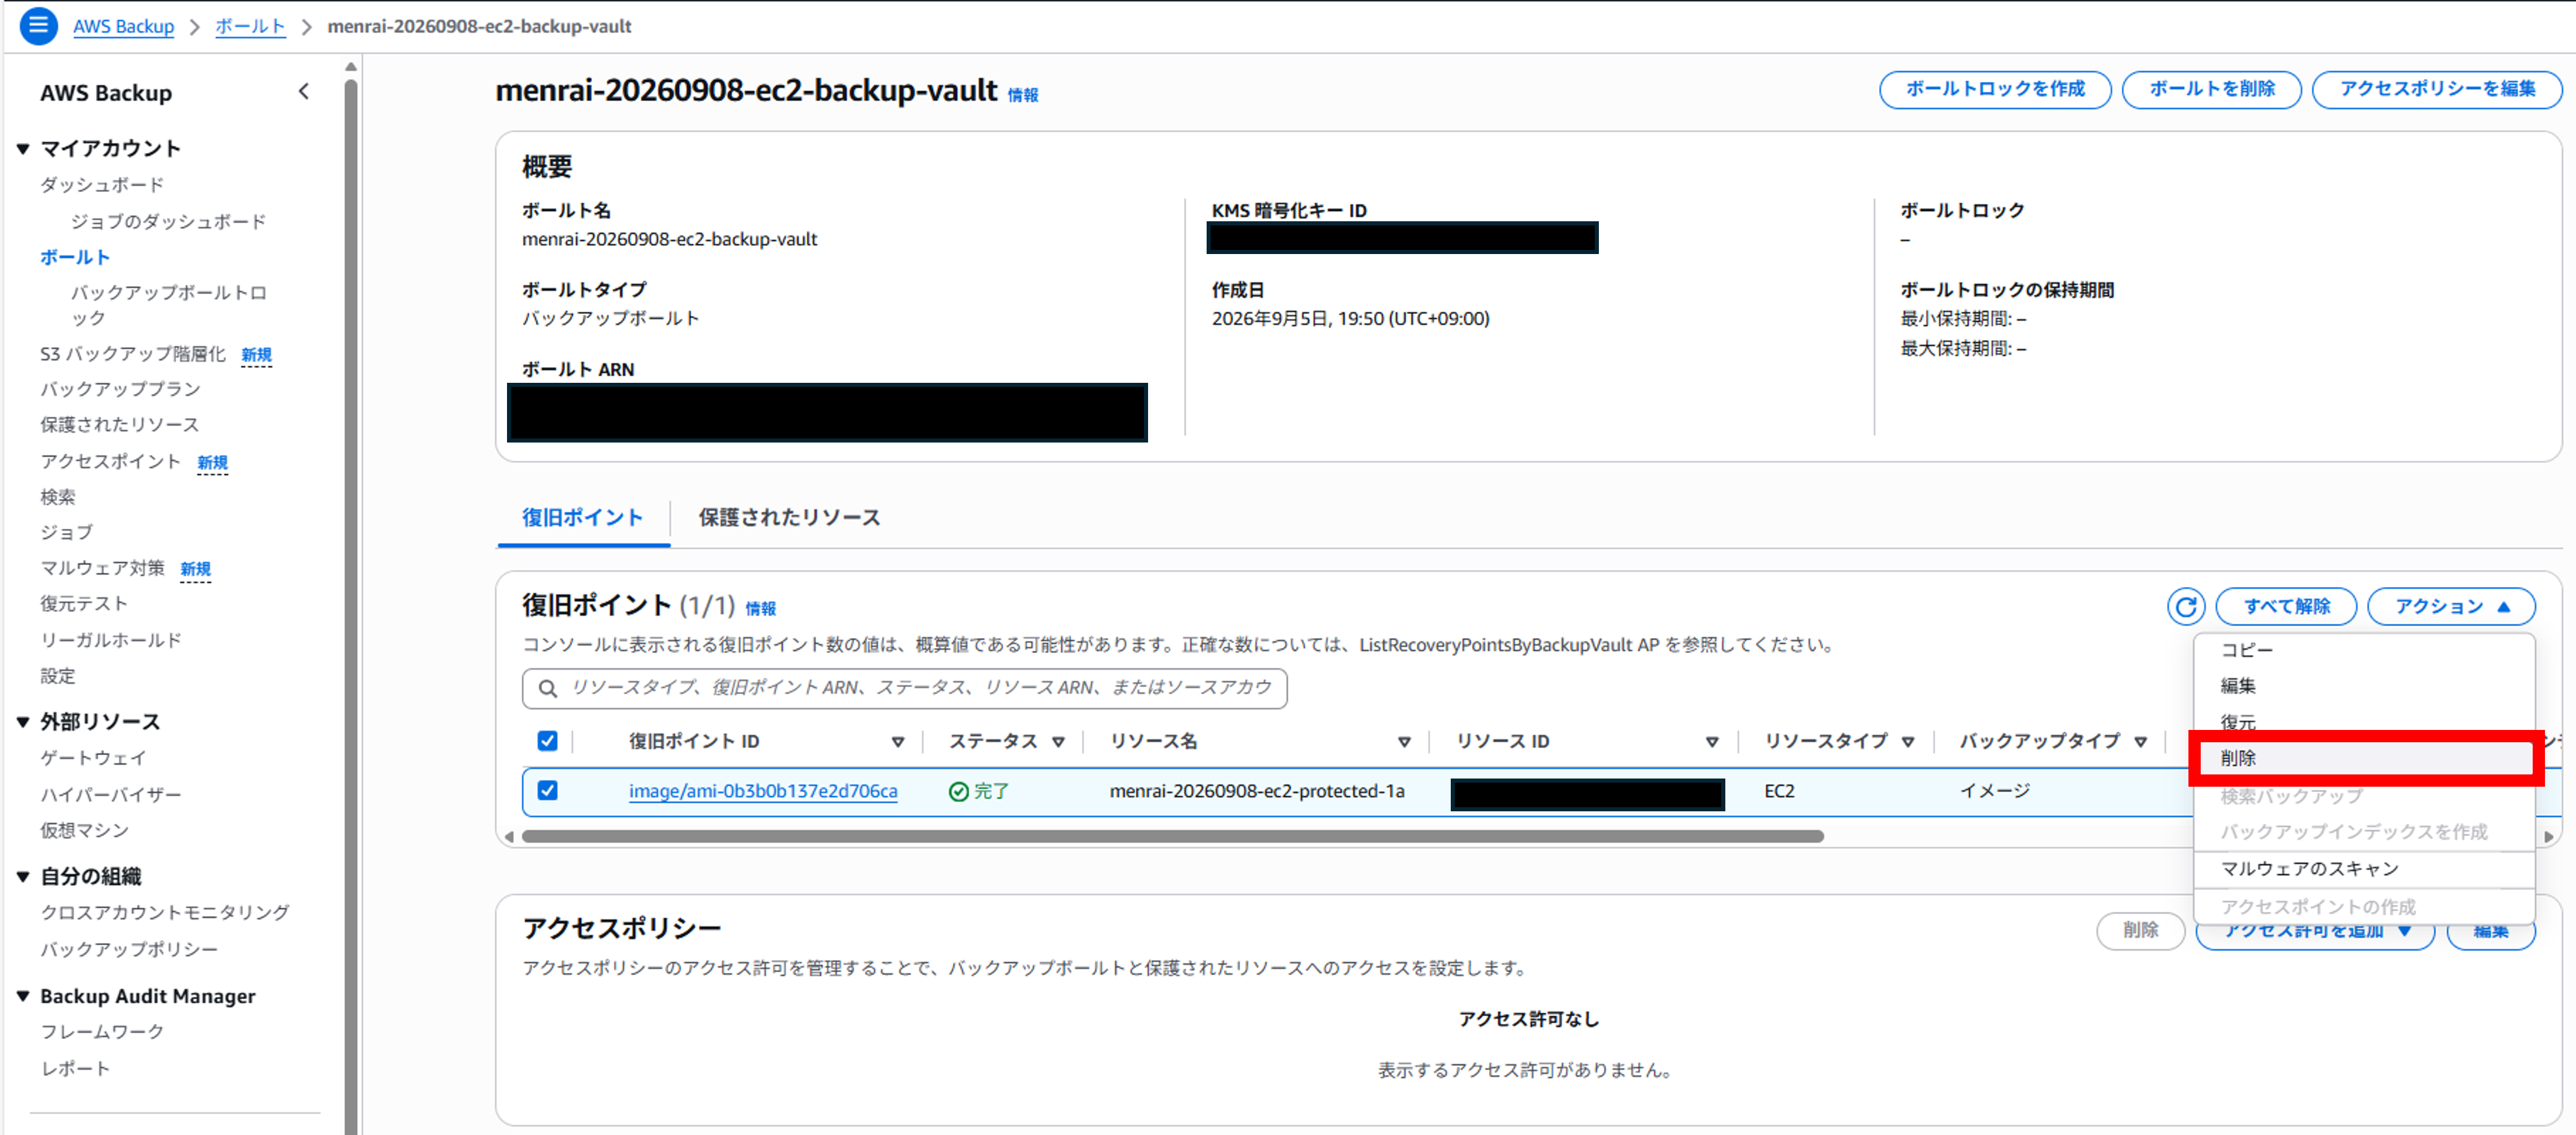Click the 情報 link beside vault title
The height and width of the screenshot is (1135, 2576).
(1022, 95)
